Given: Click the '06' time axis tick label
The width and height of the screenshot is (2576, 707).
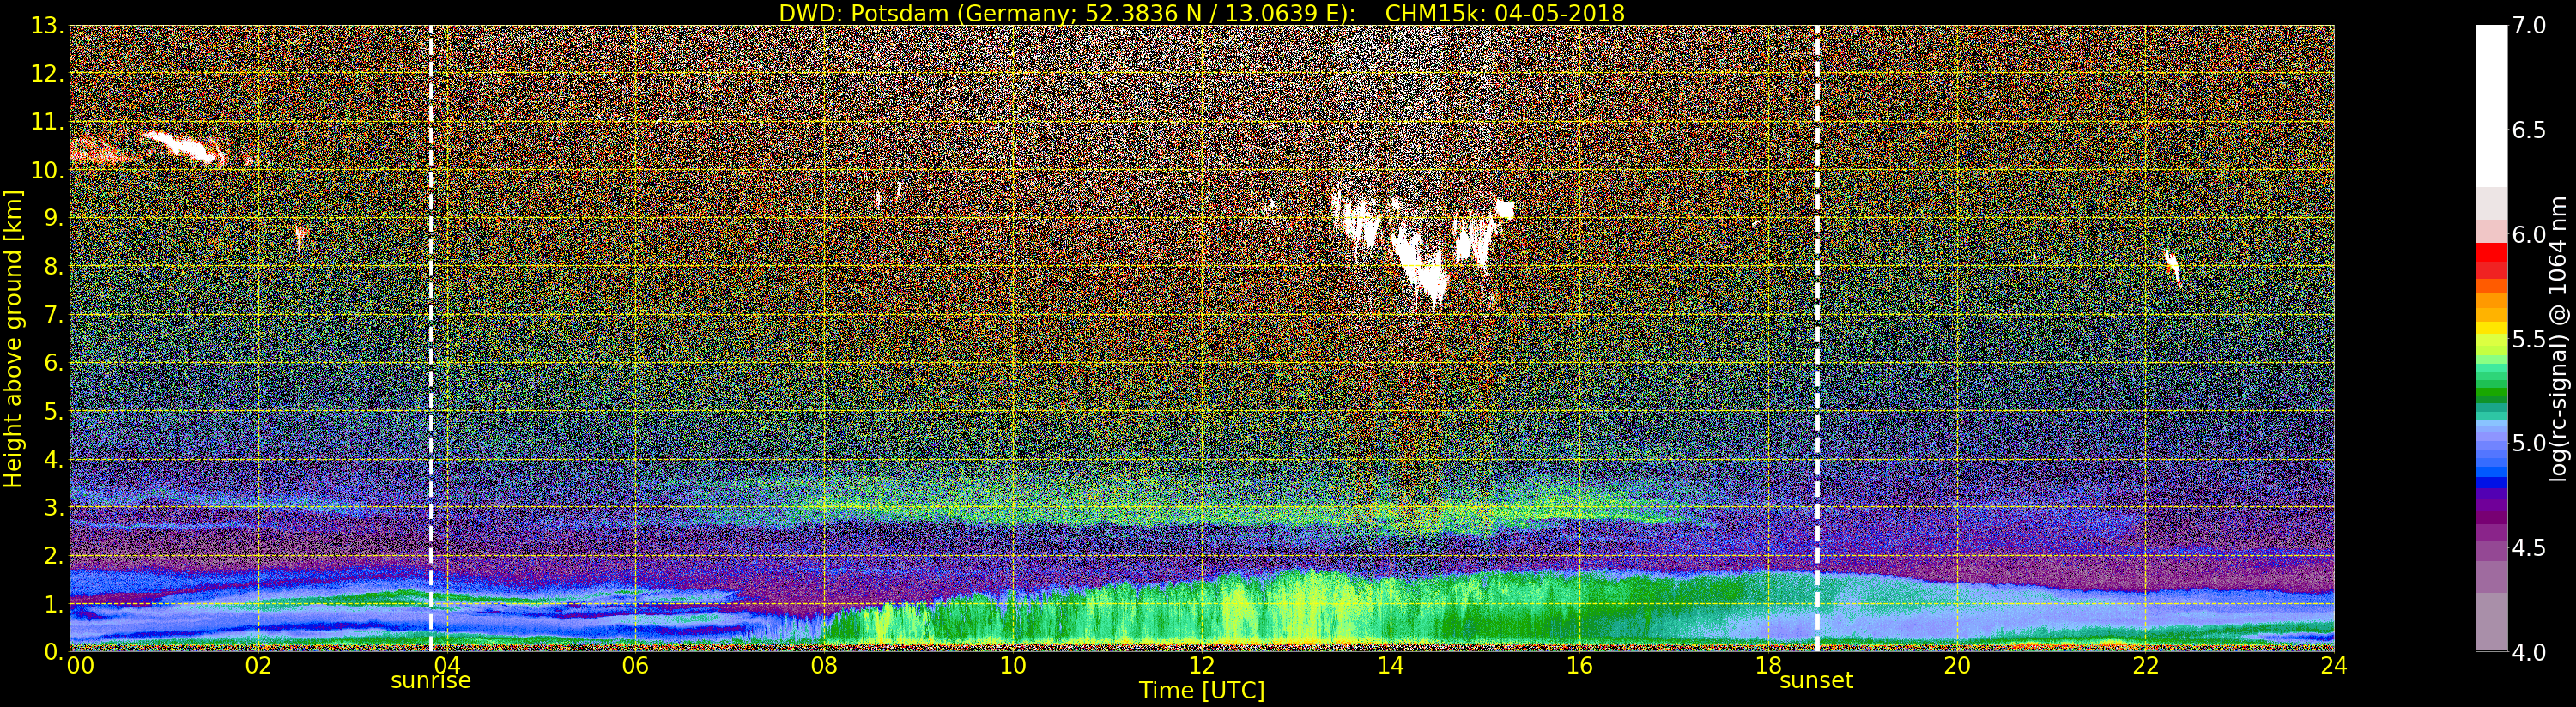Looking at the screenshot, I should 635,666.
